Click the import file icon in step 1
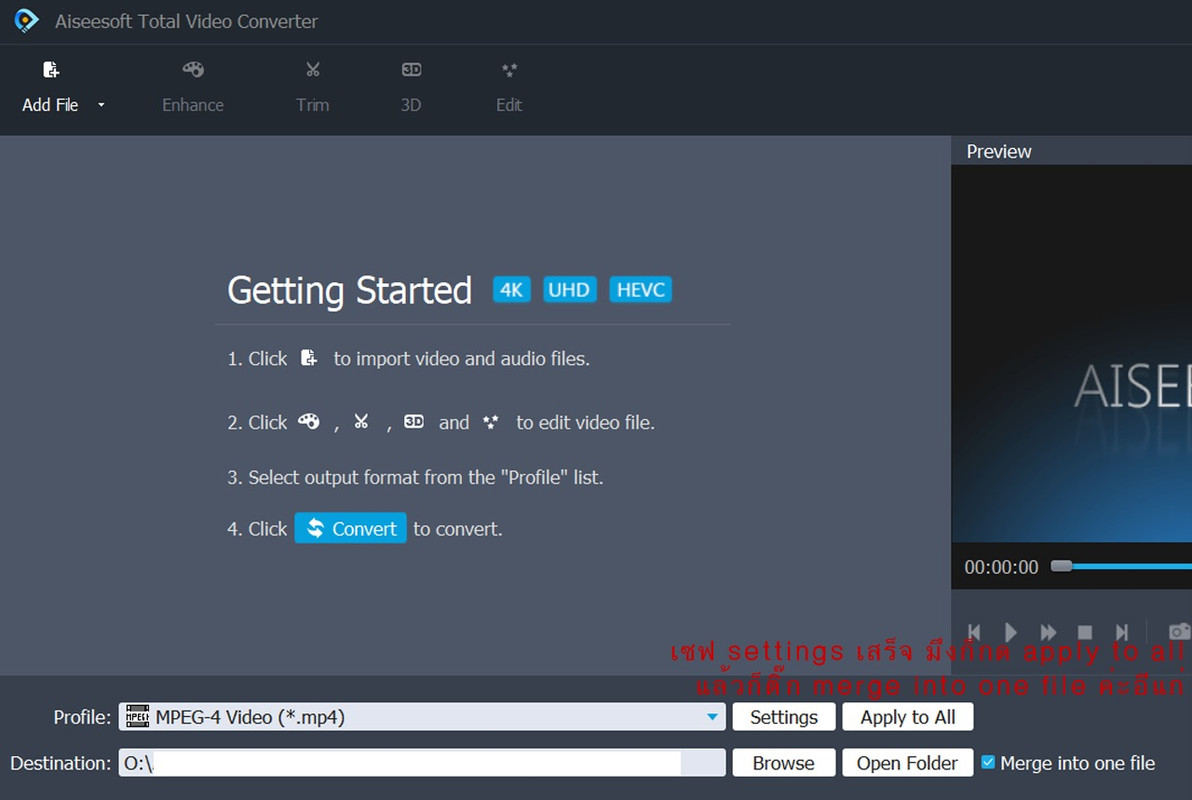The width and height of the screenshot is (1192, 800). click(309, 357)
